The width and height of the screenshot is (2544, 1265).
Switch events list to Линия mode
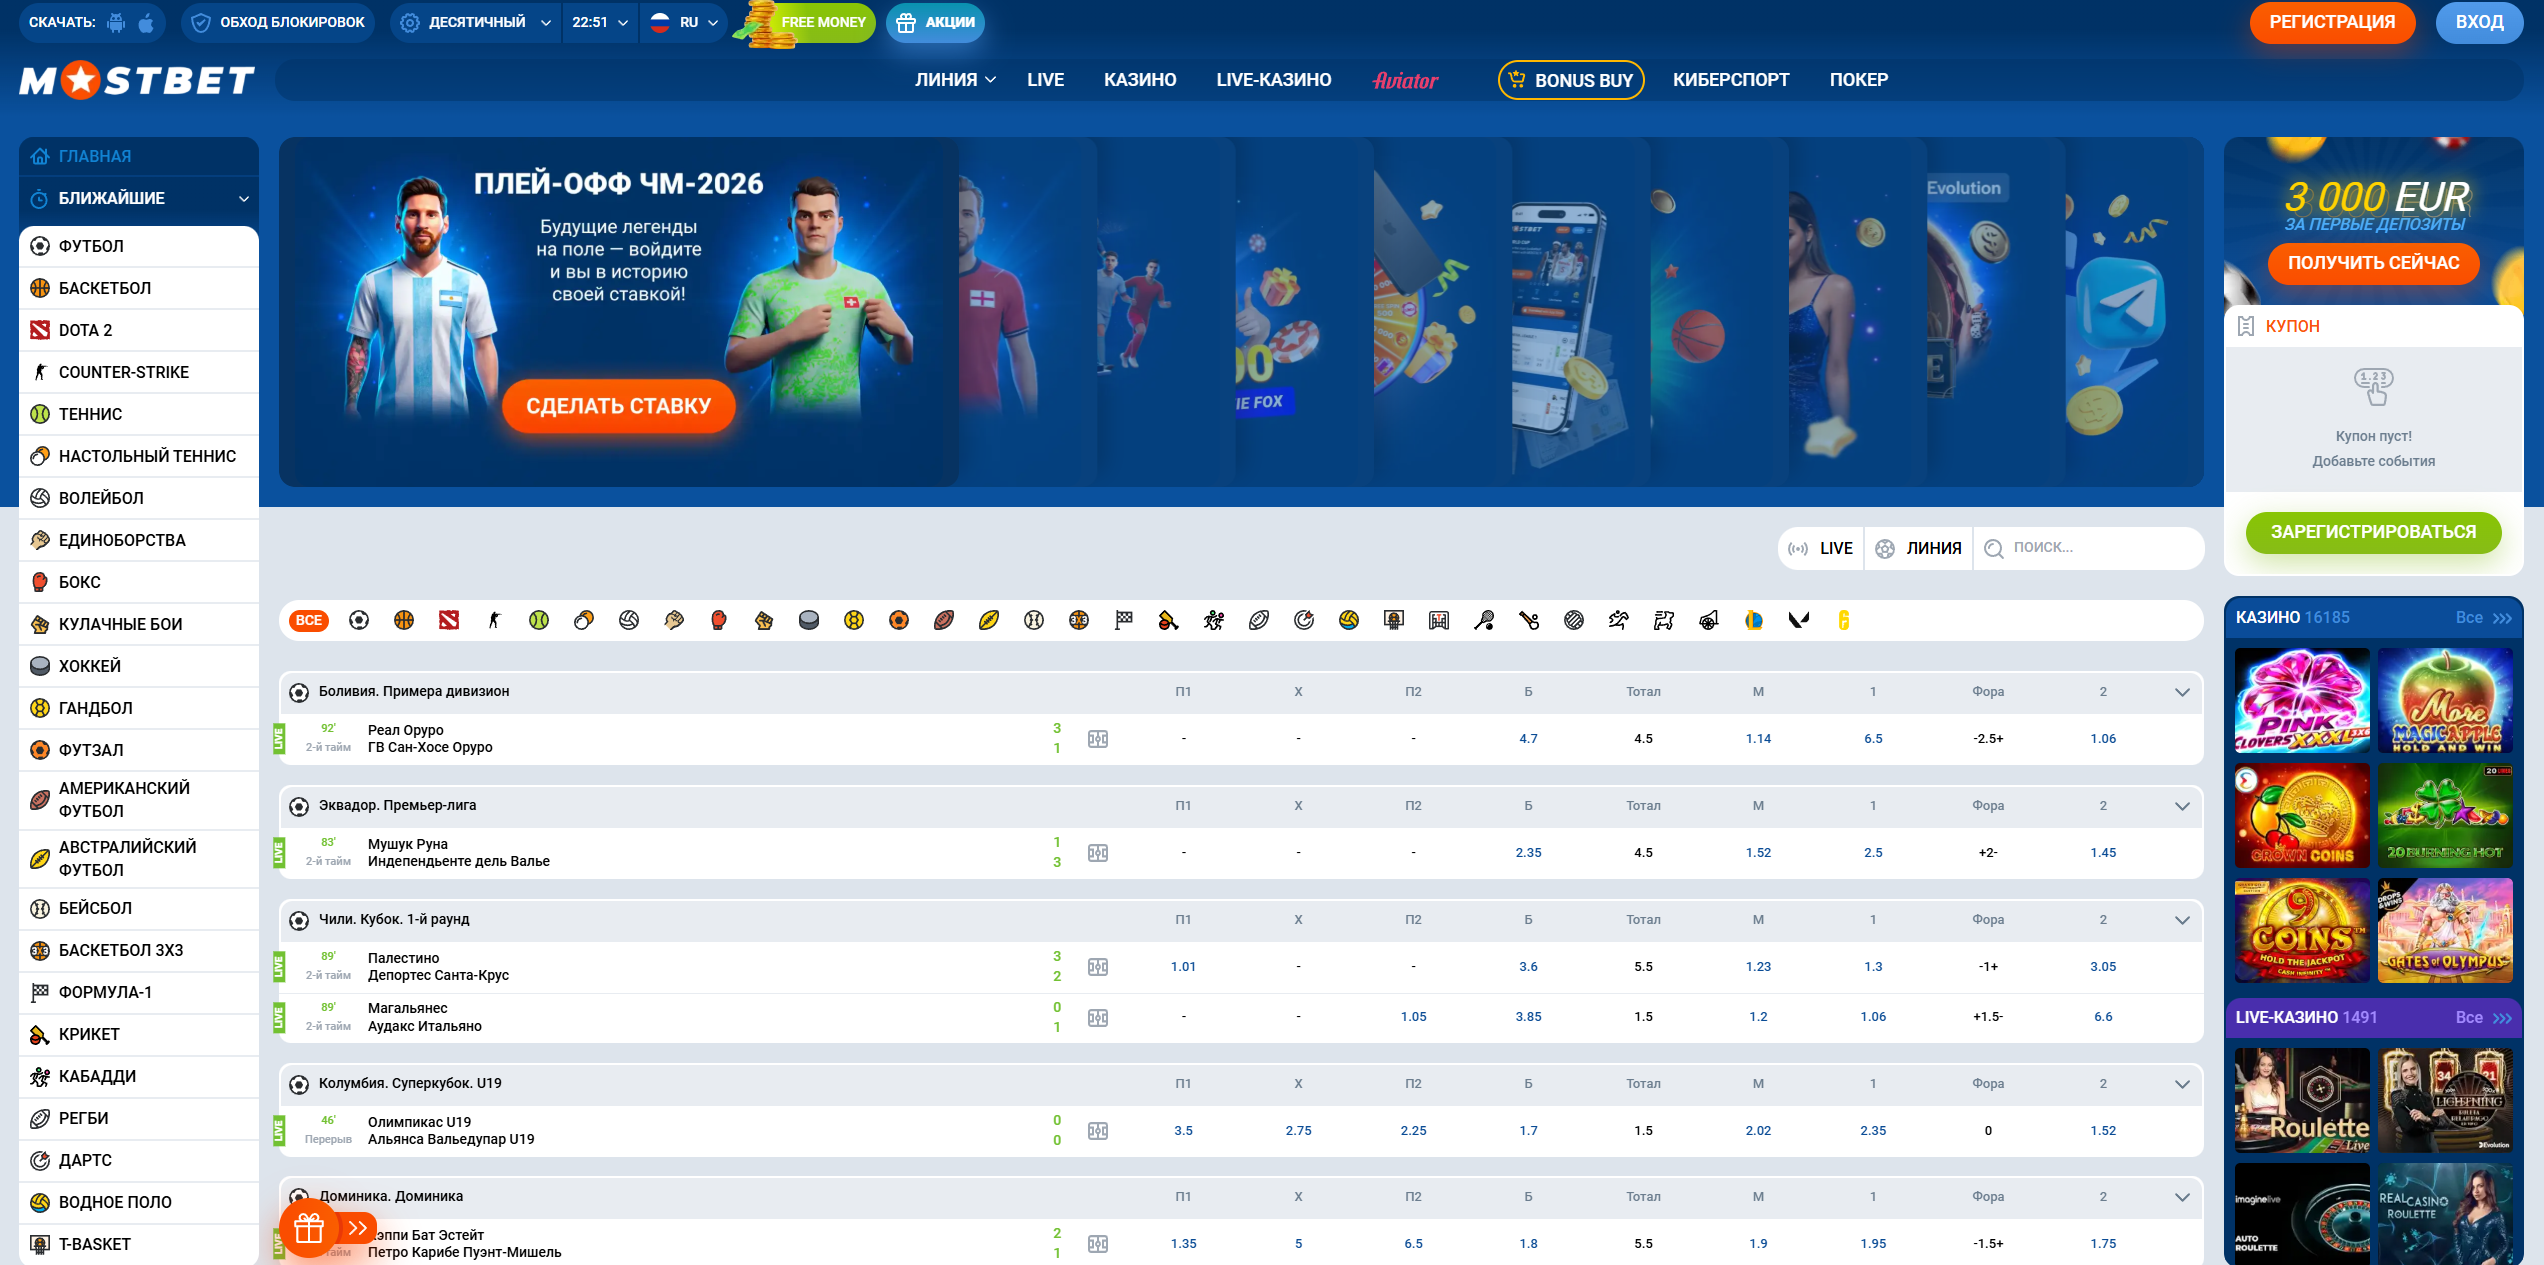coord(1919,548)
